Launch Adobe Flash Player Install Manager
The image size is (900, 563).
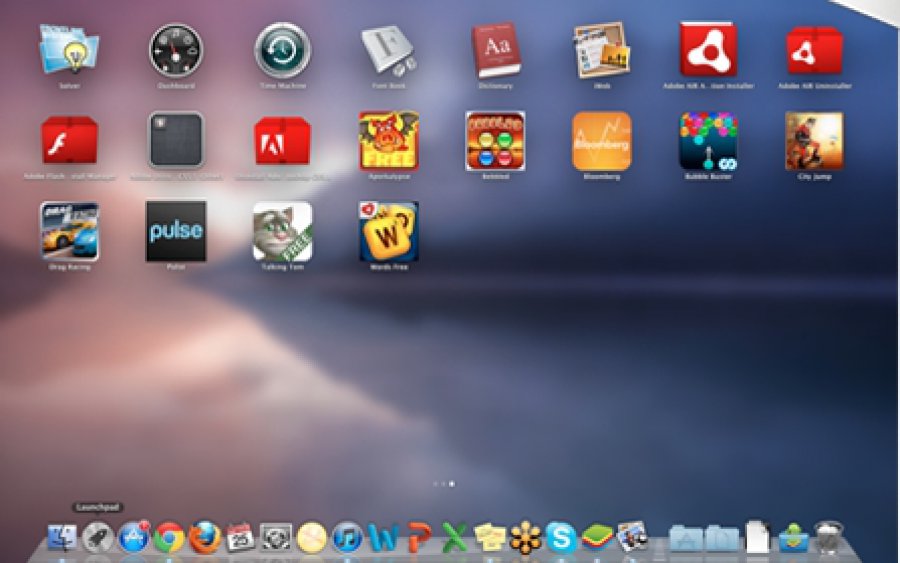tap(69, 141)
